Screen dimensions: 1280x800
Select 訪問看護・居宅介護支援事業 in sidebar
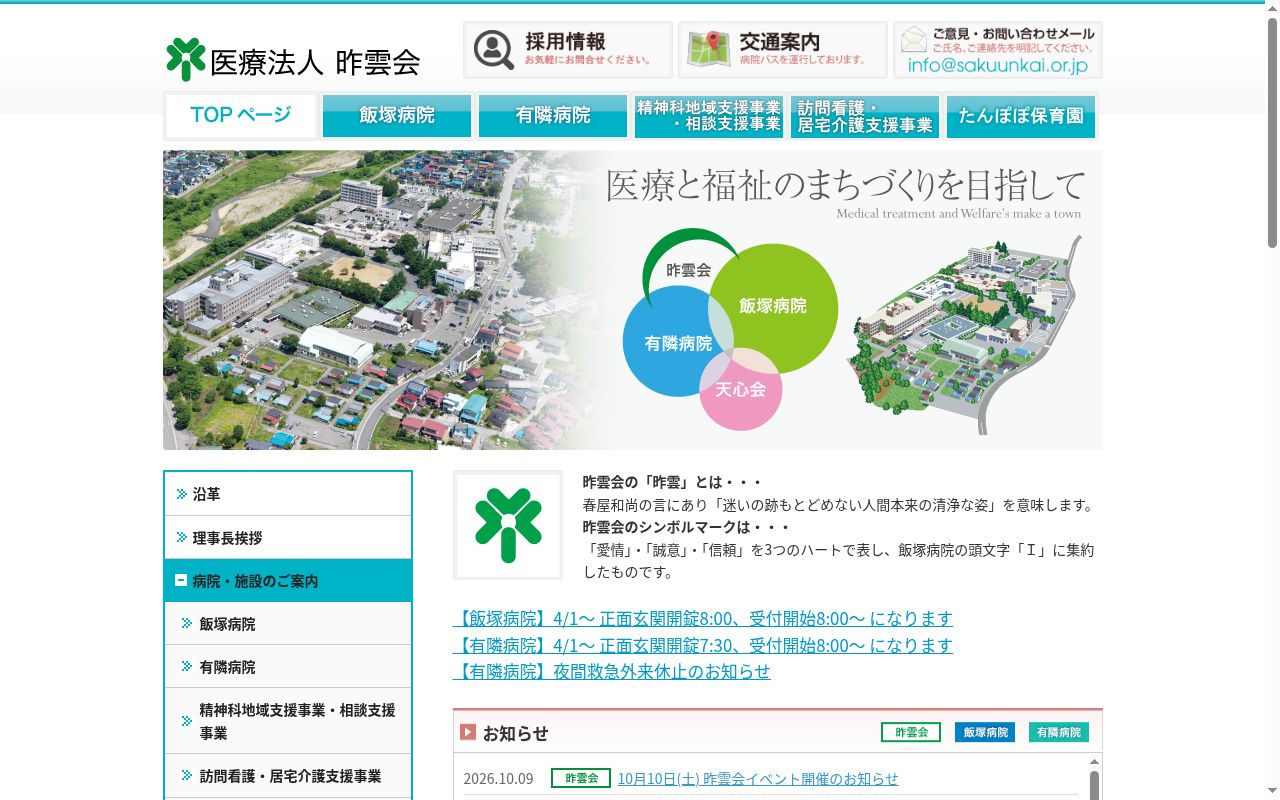pyautogui.click(x=288, y=776)
